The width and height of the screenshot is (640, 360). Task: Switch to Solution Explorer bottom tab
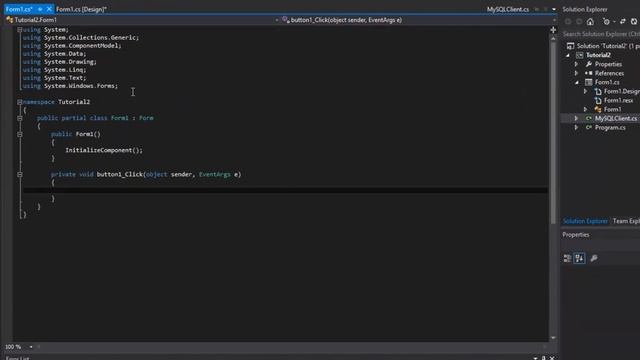[x=585, y=221]
